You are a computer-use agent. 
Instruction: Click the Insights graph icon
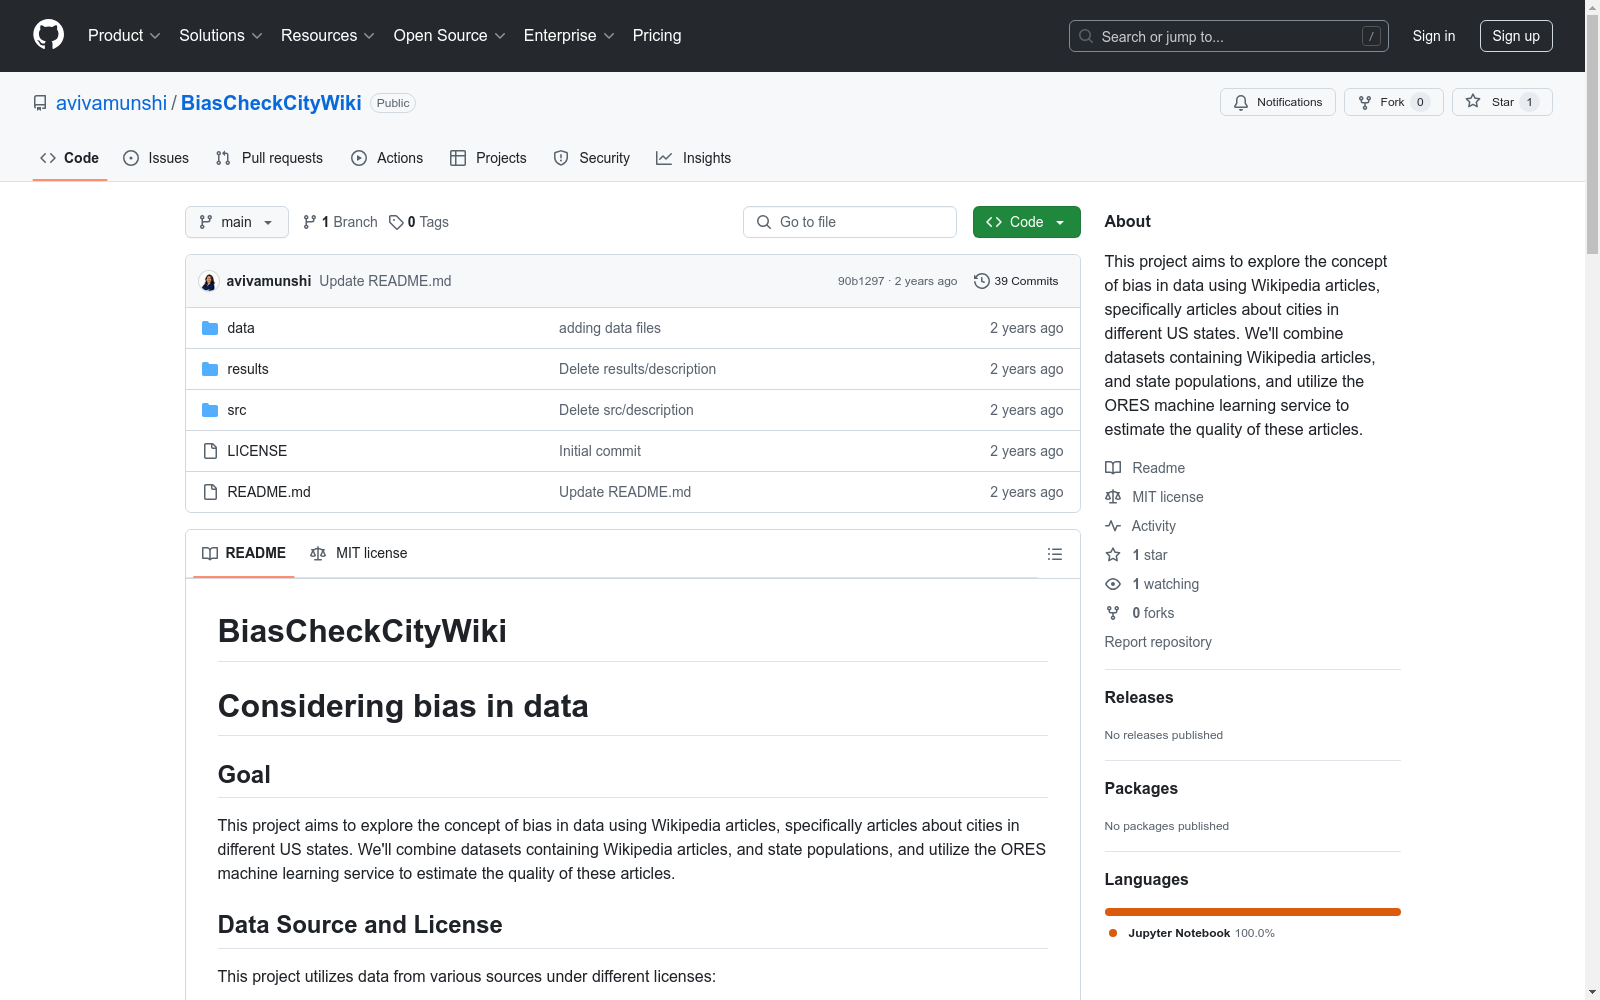point(664,158)
